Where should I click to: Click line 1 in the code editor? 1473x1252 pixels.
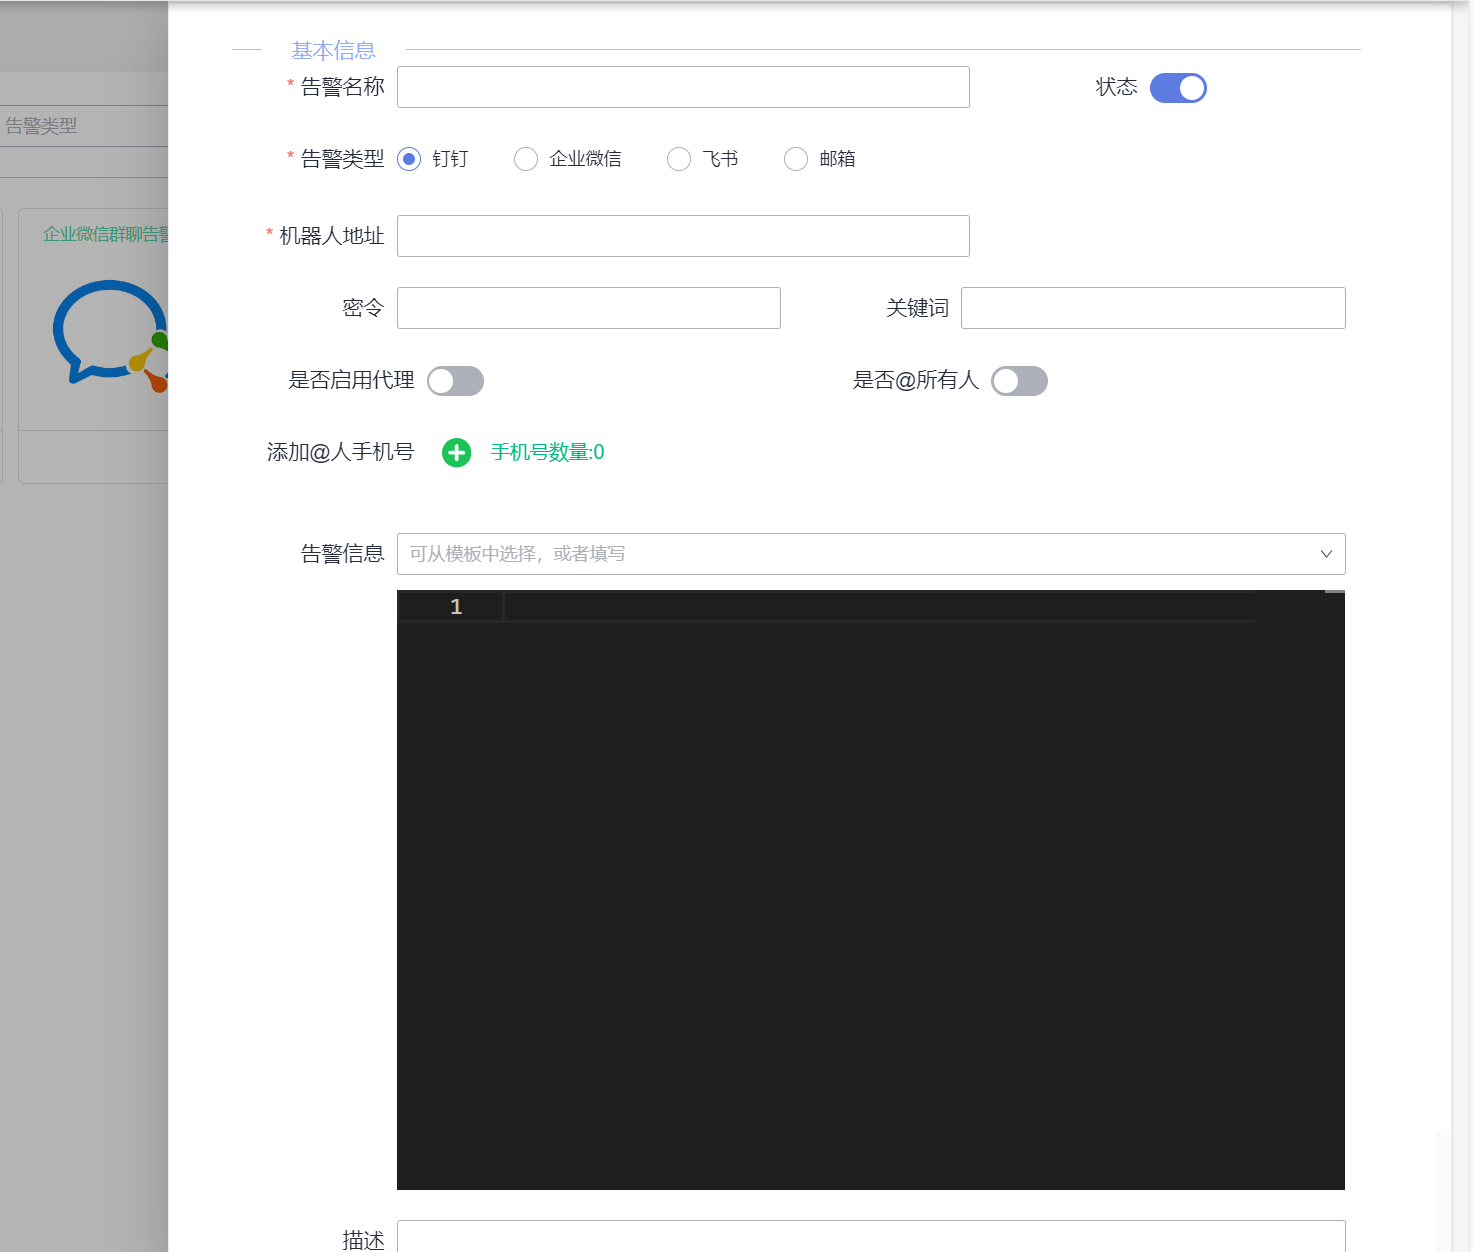click(x=878, y=607)
